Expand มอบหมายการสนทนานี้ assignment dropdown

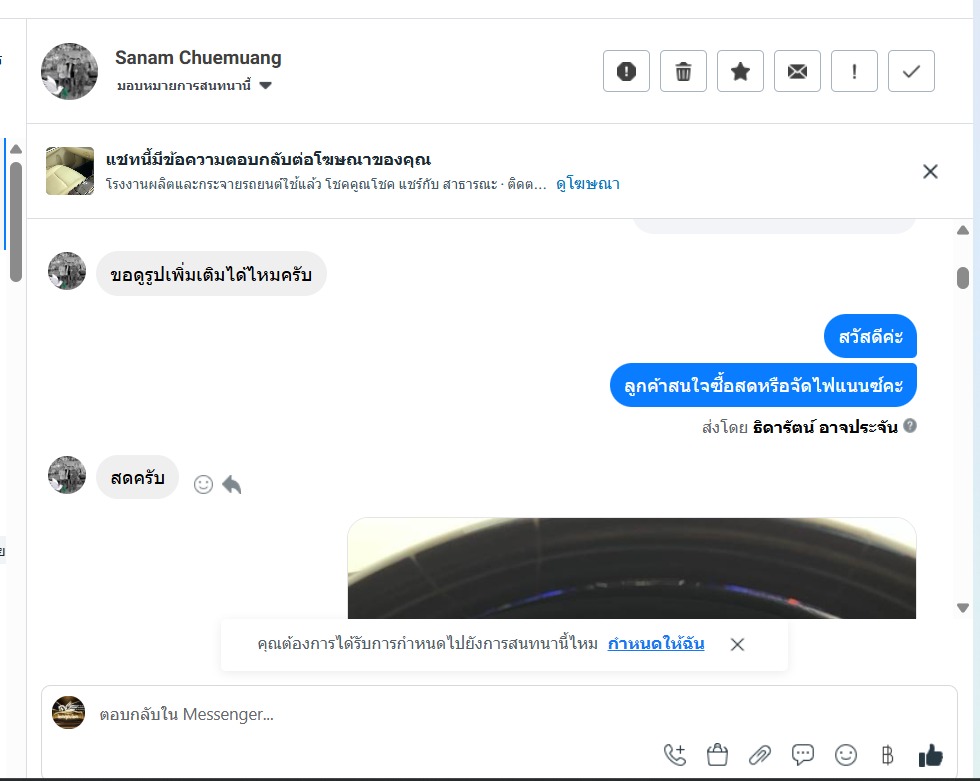[x=194, y=86]
